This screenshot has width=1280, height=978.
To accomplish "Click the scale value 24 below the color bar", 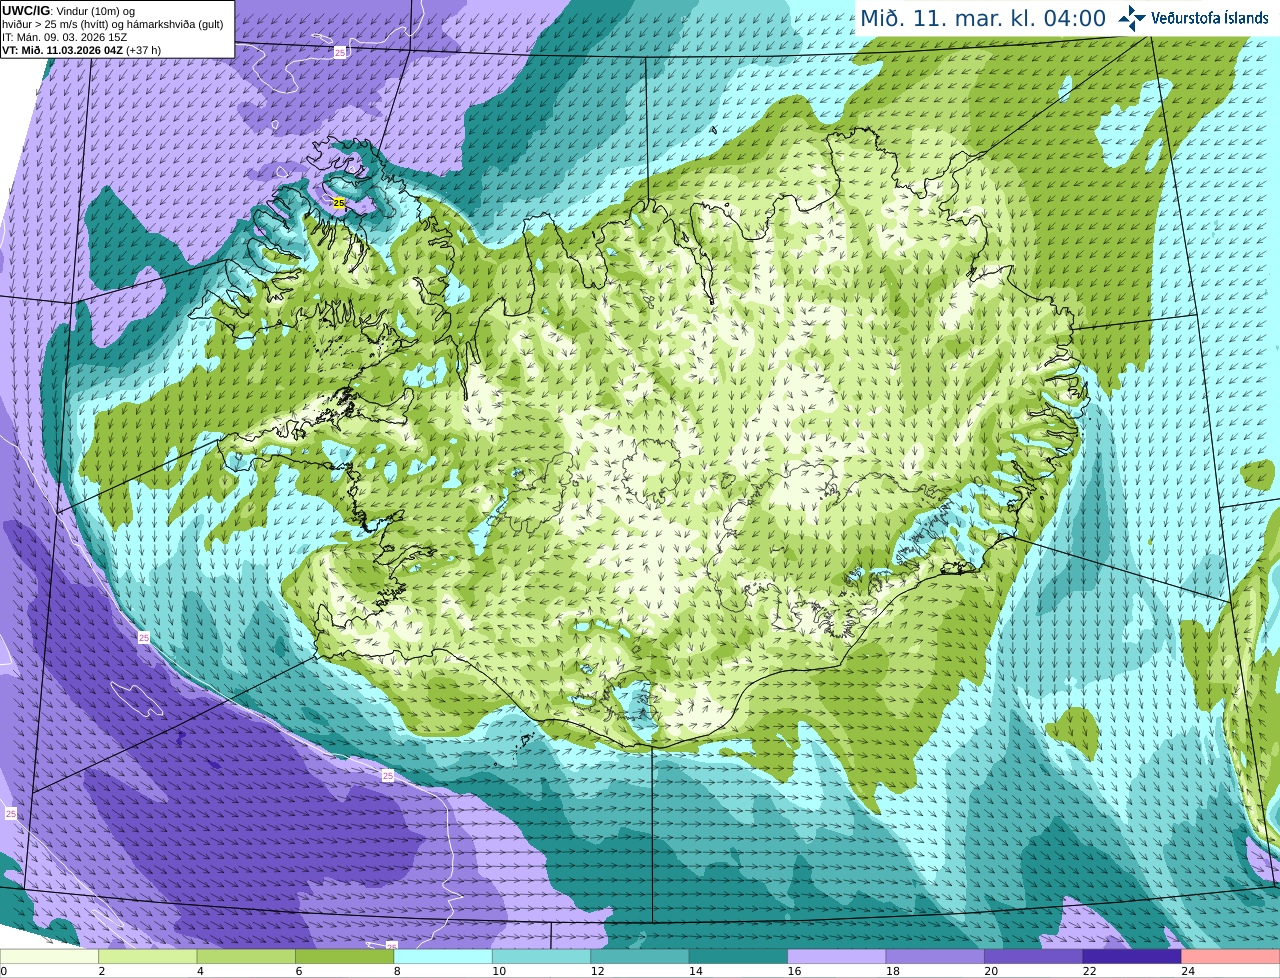I will pyautogui.click(x=1188, y=971).
